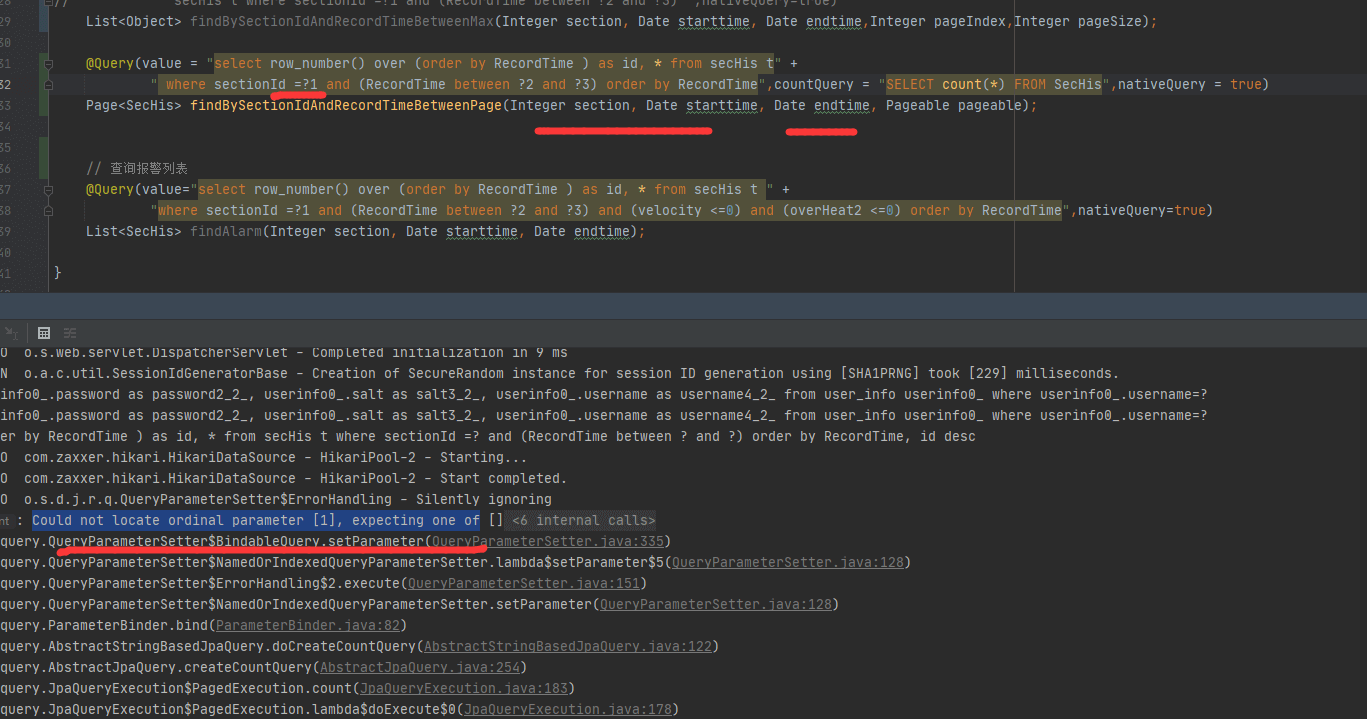Click the scroll-to-end icon at console toolbar left
This screenshot has height=719, width=1367.
11,333
